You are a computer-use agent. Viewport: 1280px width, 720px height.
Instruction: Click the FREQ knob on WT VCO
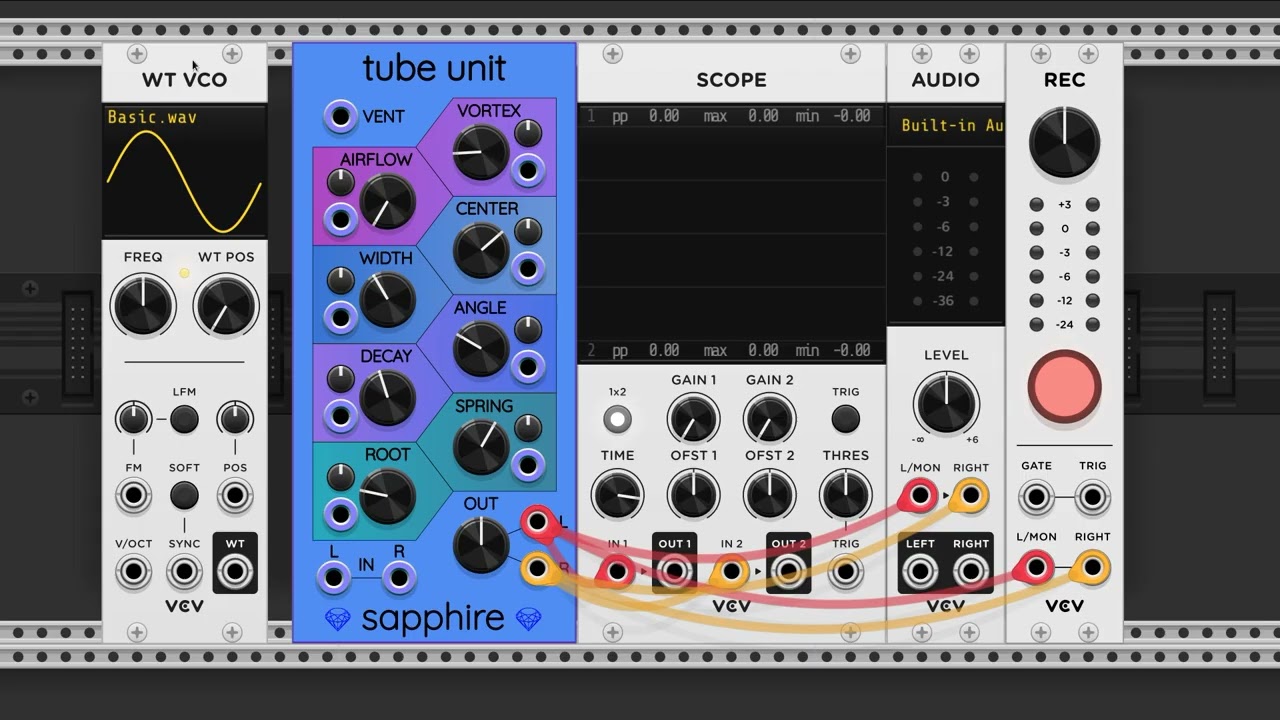[143, 306]
